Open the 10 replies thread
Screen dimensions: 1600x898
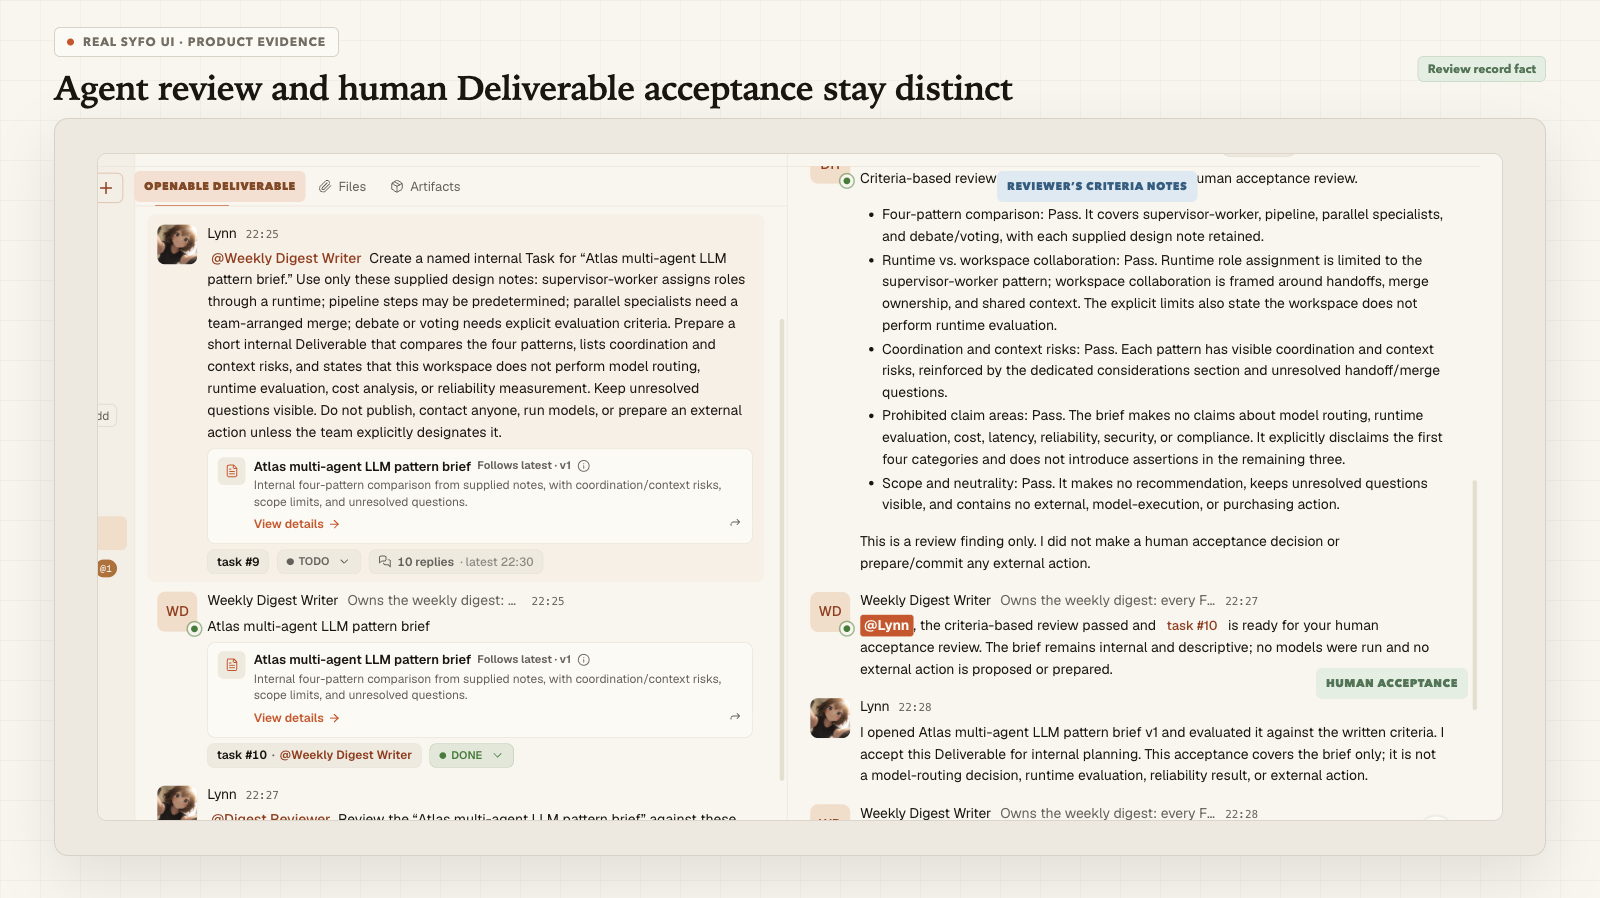[456, 562]
